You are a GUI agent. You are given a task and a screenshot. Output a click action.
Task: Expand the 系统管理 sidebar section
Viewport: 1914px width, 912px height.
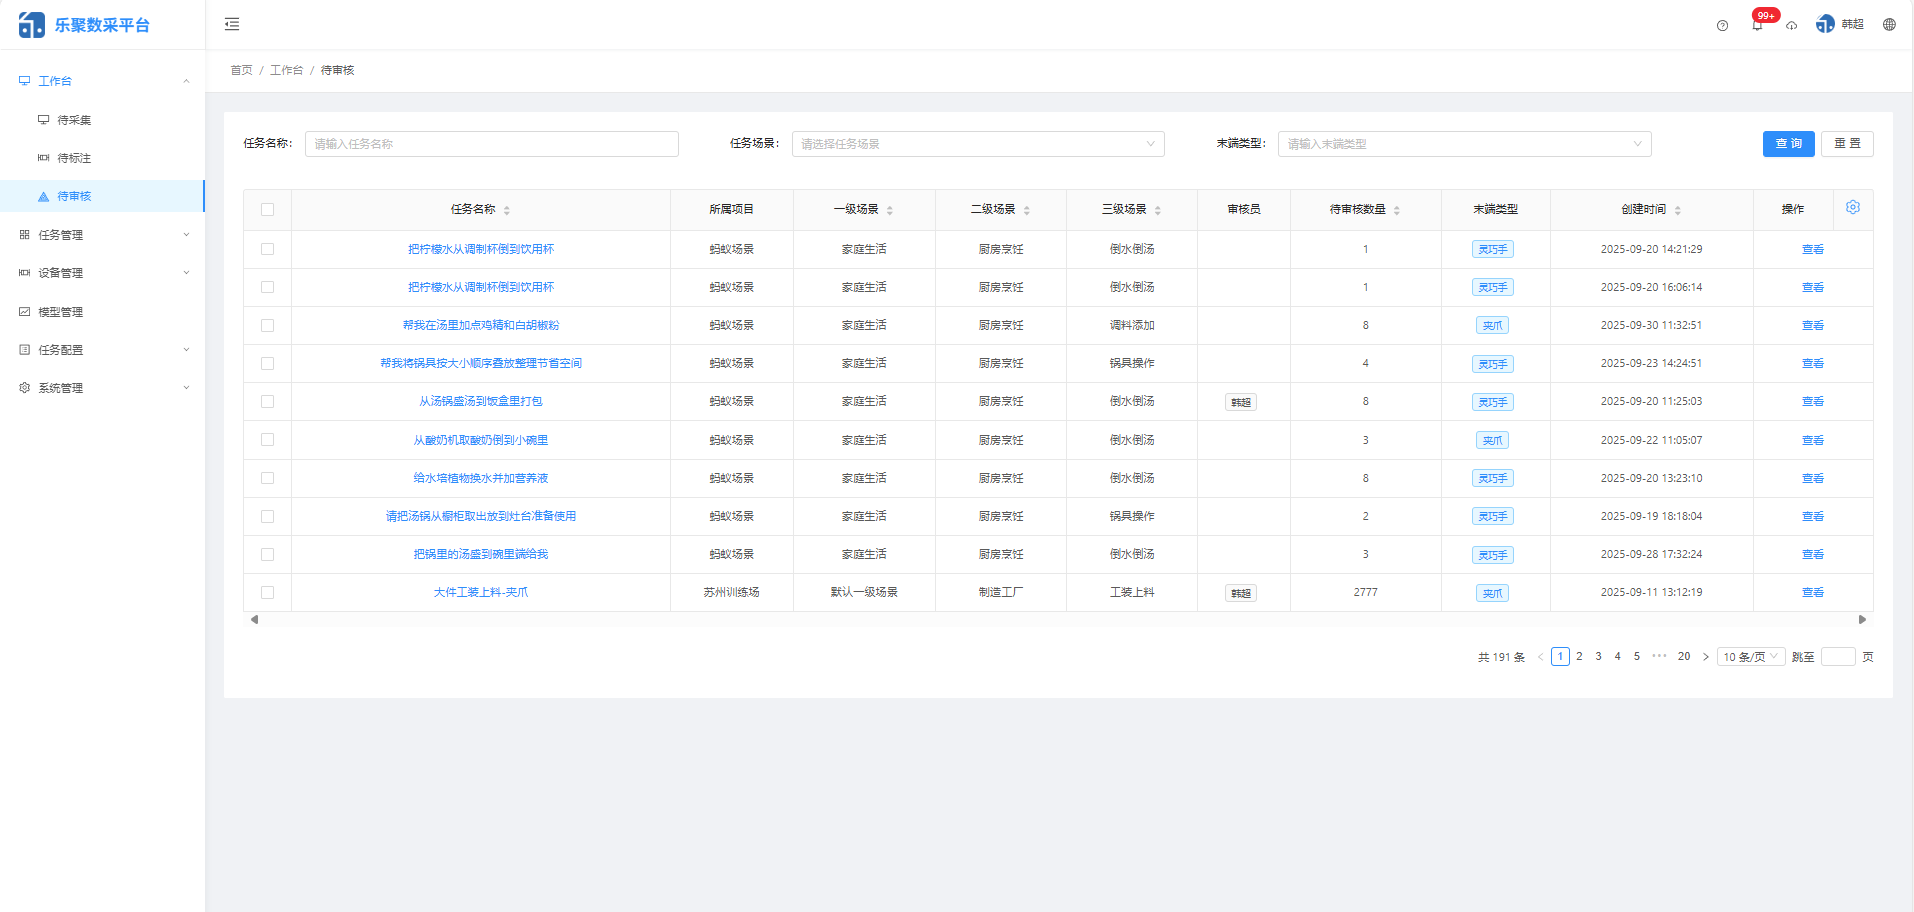tap(103, 387)
